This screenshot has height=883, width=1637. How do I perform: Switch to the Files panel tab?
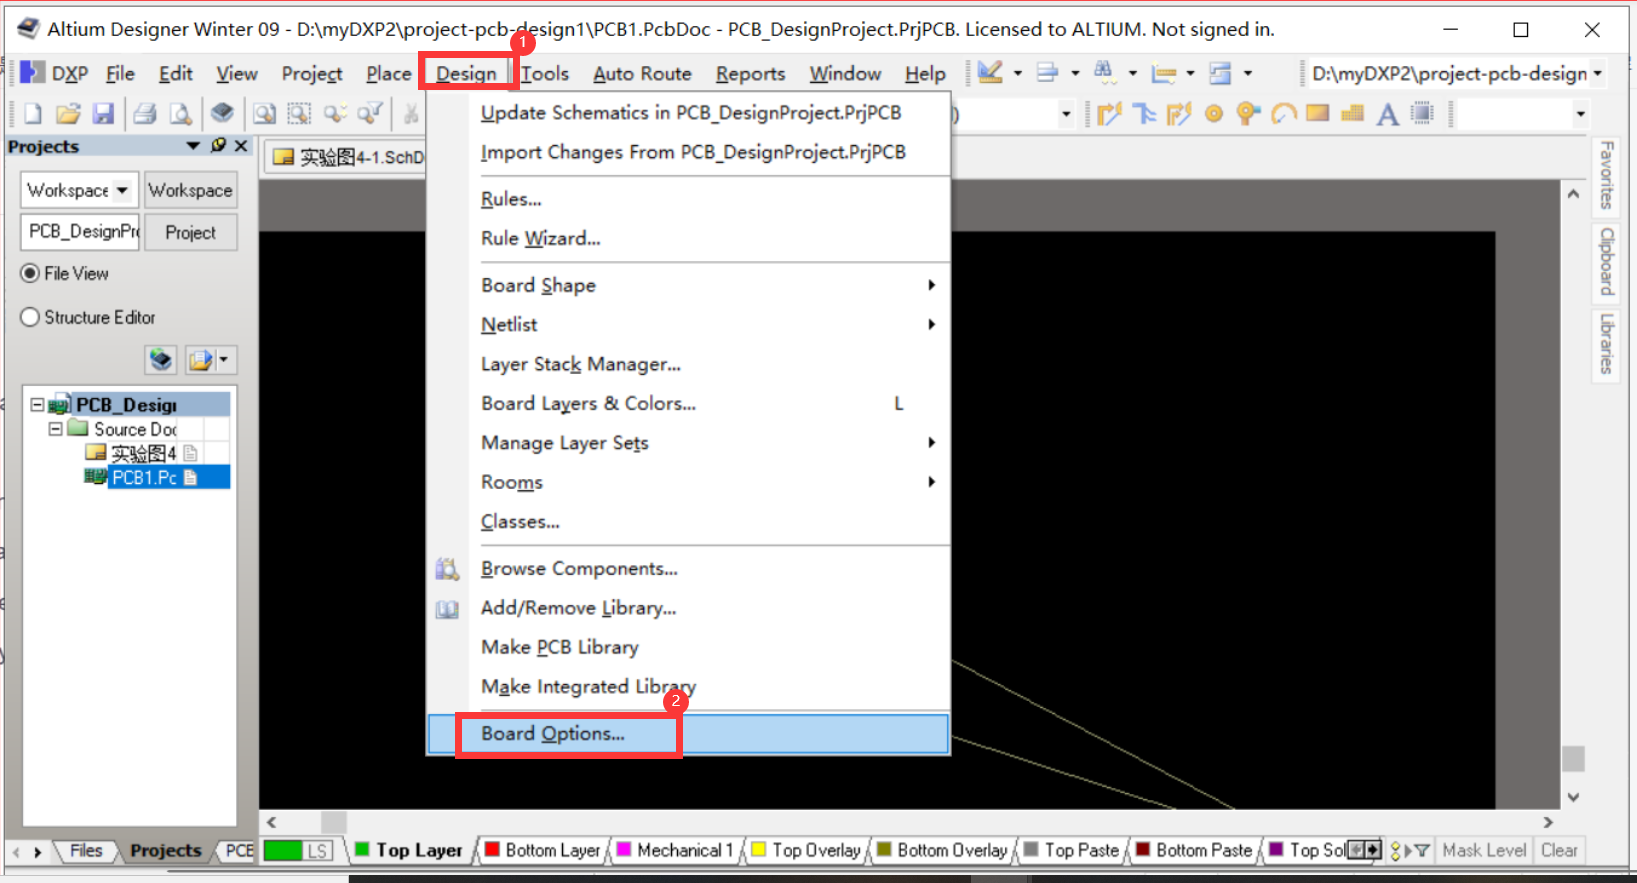(86, 850)
